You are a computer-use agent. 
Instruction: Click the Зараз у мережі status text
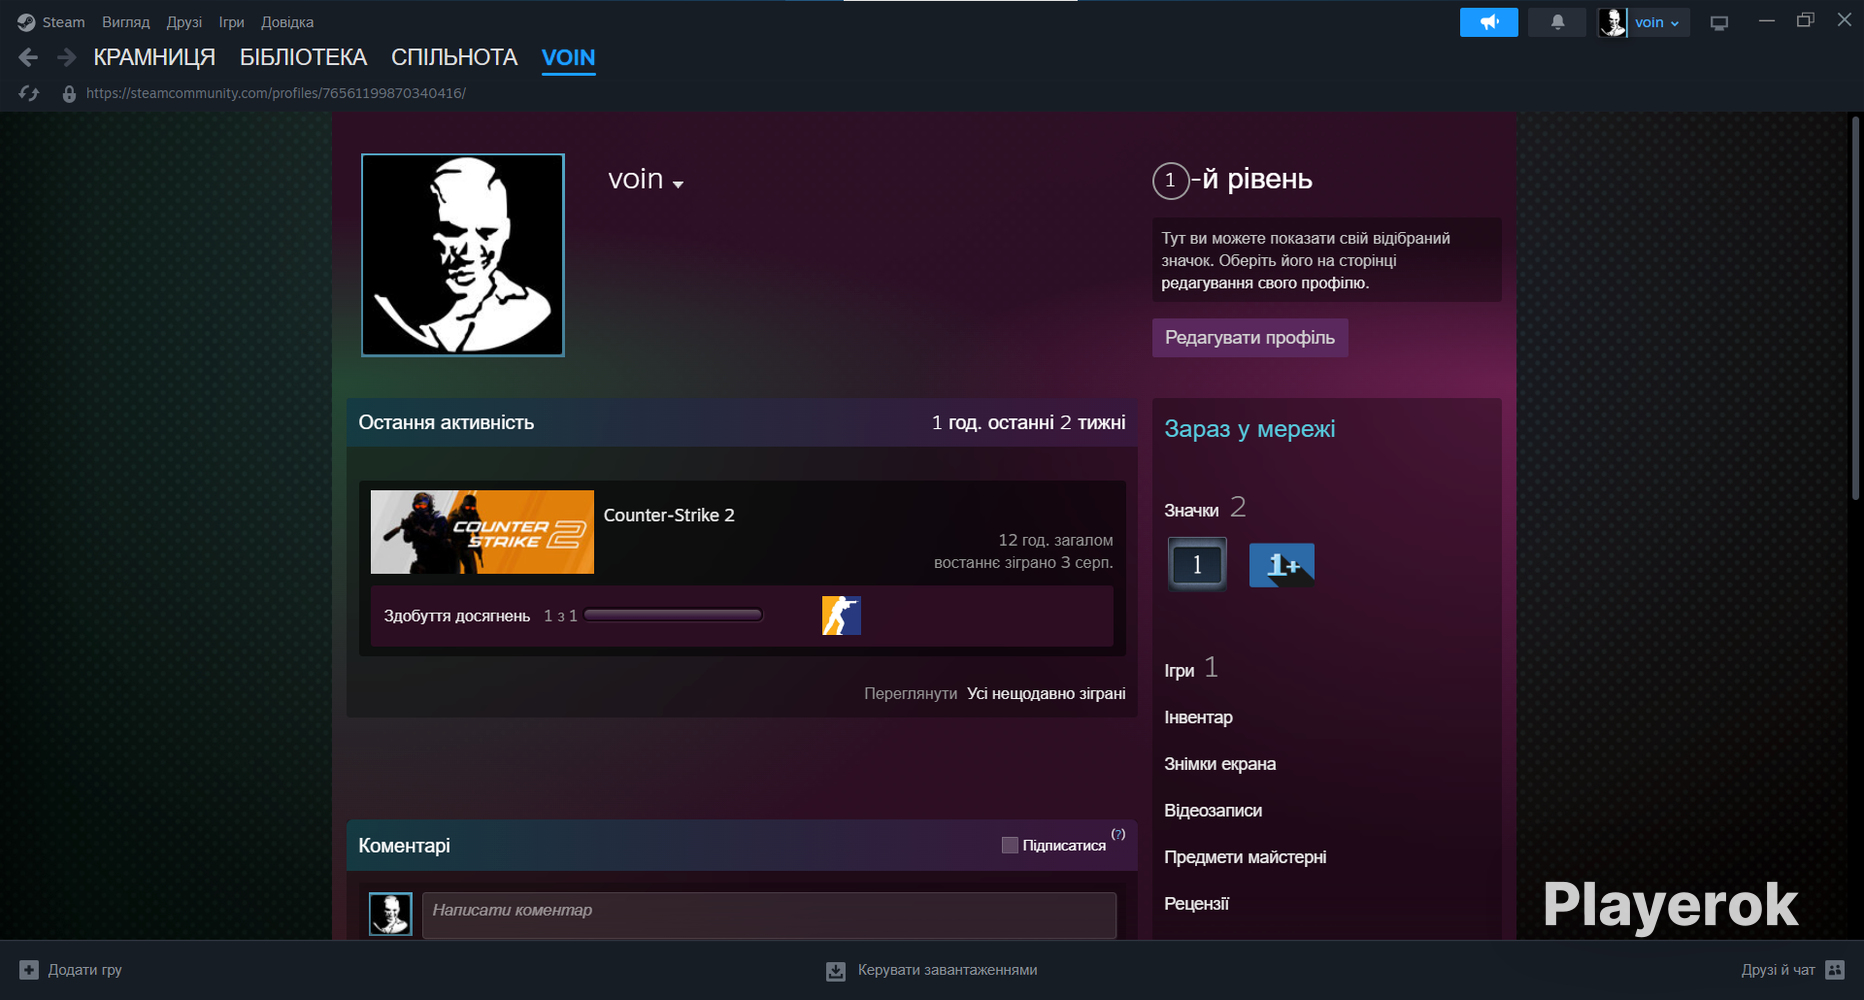click(x=1249, y=429)
